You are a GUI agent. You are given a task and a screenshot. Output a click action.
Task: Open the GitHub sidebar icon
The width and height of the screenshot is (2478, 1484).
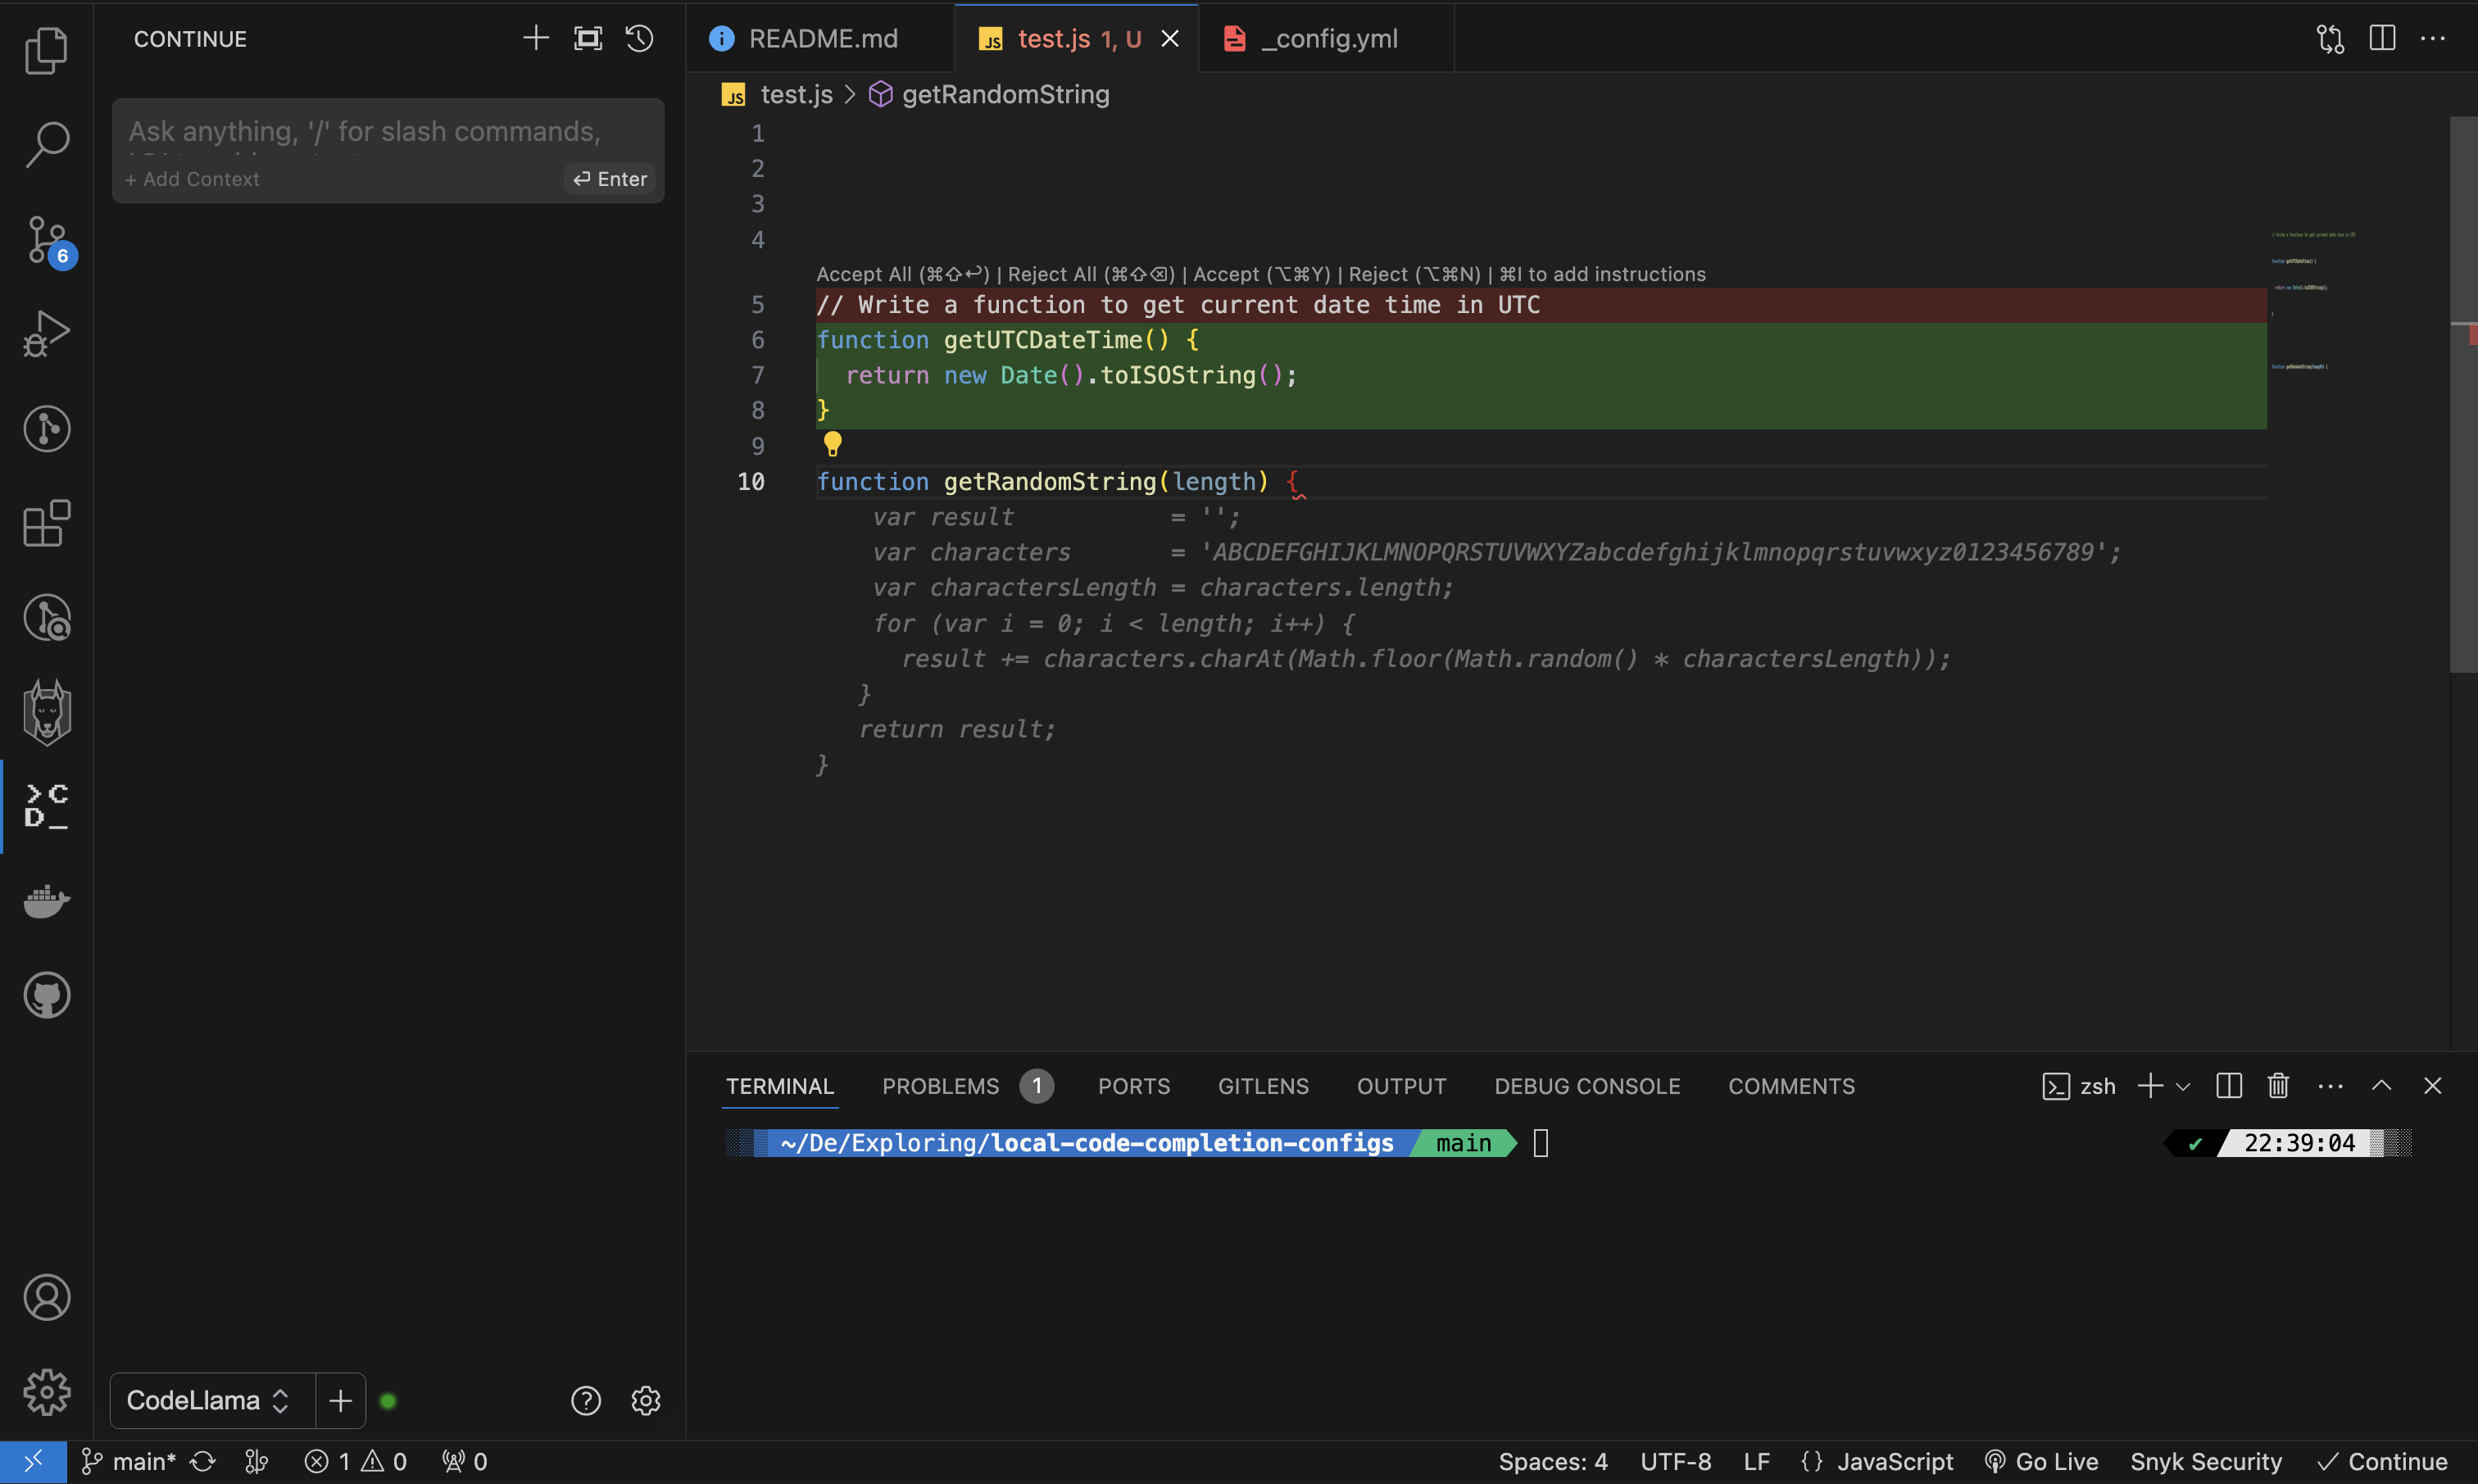(47, 995)
